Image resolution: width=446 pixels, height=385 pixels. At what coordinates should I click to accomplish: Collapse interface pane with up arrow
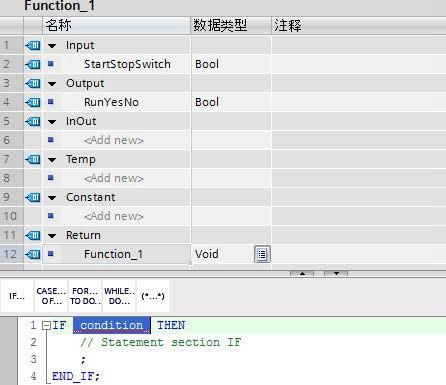302,273
